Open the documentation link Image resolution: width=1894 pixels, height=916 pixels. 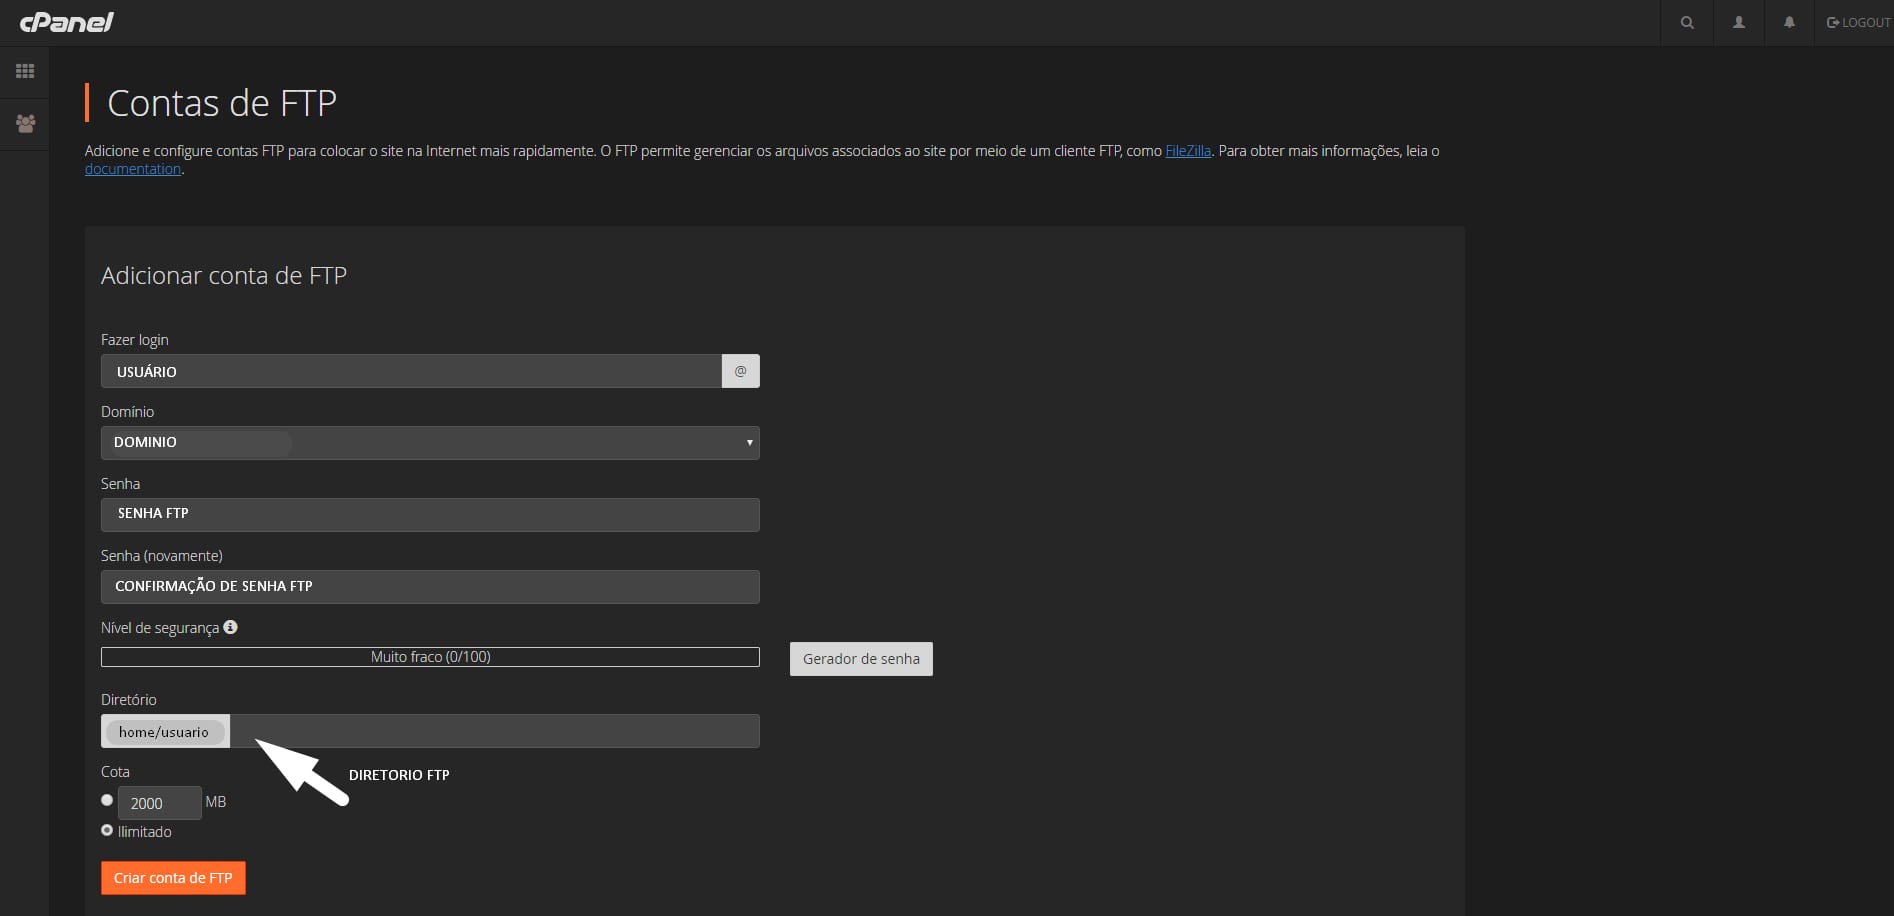click(x=133, y=169)
